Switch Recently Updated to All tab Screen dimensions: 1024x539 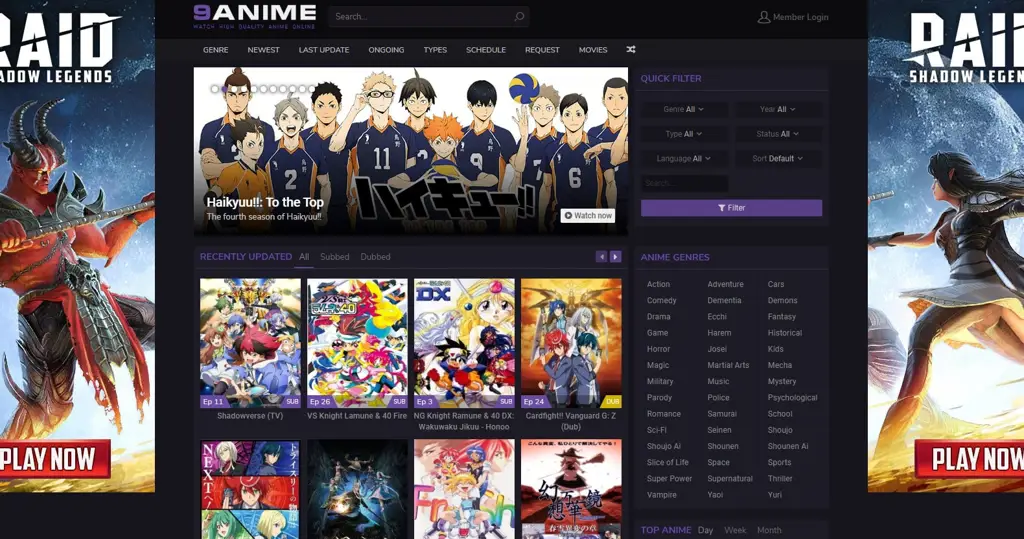[x=304, y=257]
